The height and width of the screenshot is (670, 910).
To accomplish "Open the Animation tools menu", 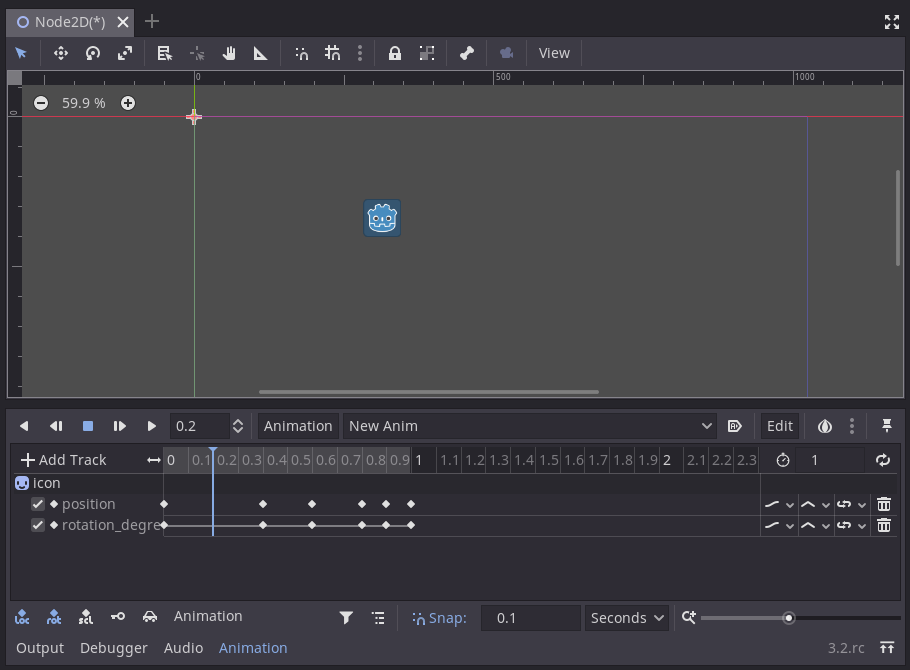I will [298, 426].
